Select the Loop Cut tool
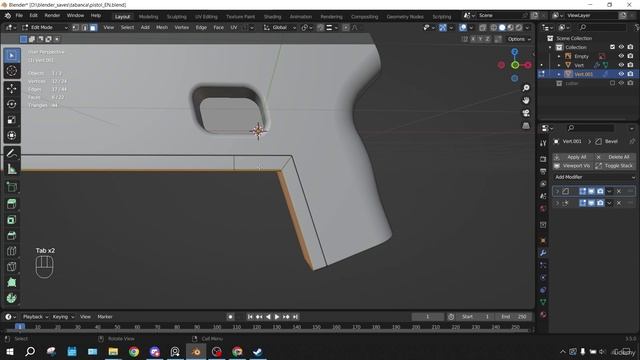Image resolution: width=640 pixels, height=360 pixels. pyautogui.click(x=12, y=251)
